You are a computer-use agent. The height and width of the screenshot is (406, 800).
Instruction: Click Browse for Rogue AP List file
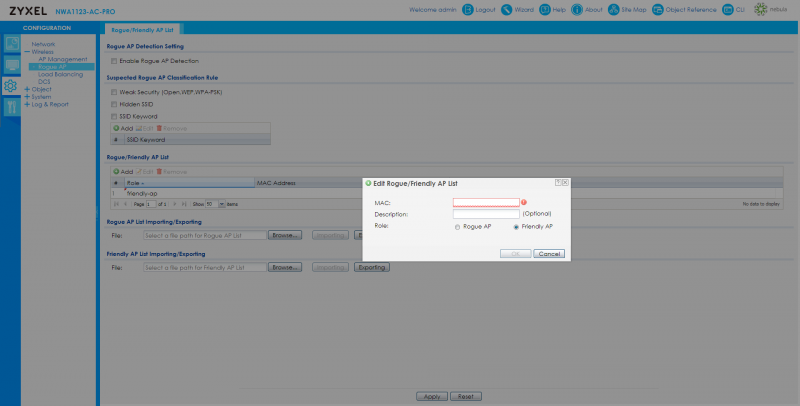point(285,235)
